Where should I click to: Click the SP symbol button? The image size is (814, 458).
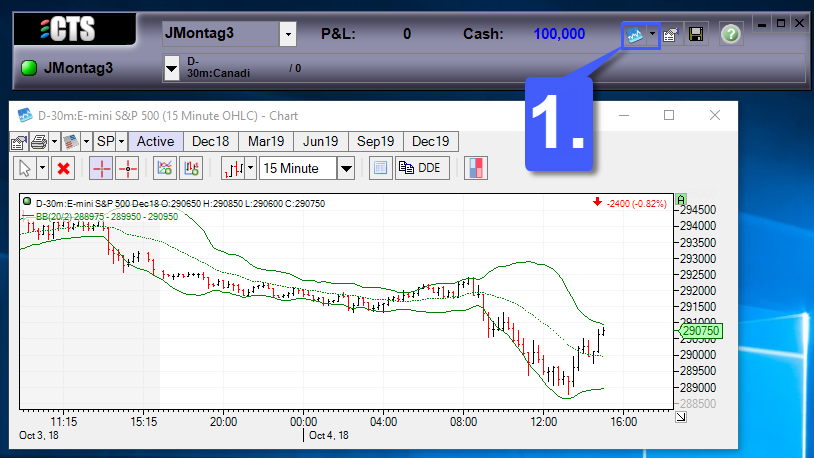(105, 141)
